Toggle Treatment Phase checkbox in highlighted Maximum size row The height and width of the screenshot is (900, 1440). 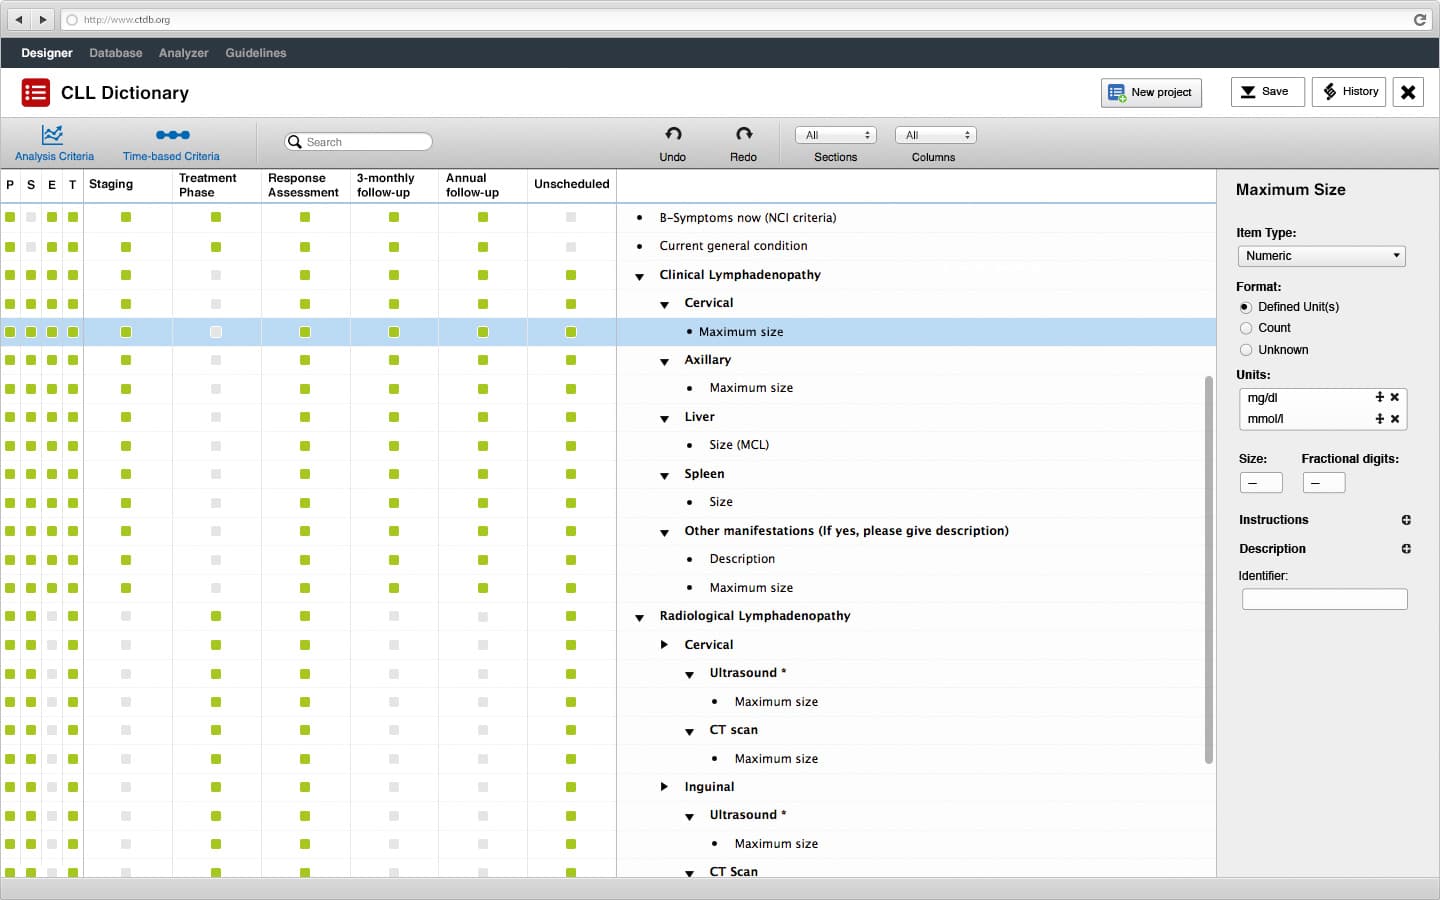216,332
